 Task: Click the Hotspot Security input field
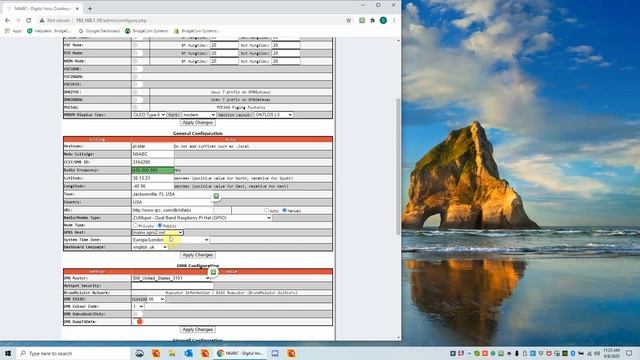[x=172, y=286]
